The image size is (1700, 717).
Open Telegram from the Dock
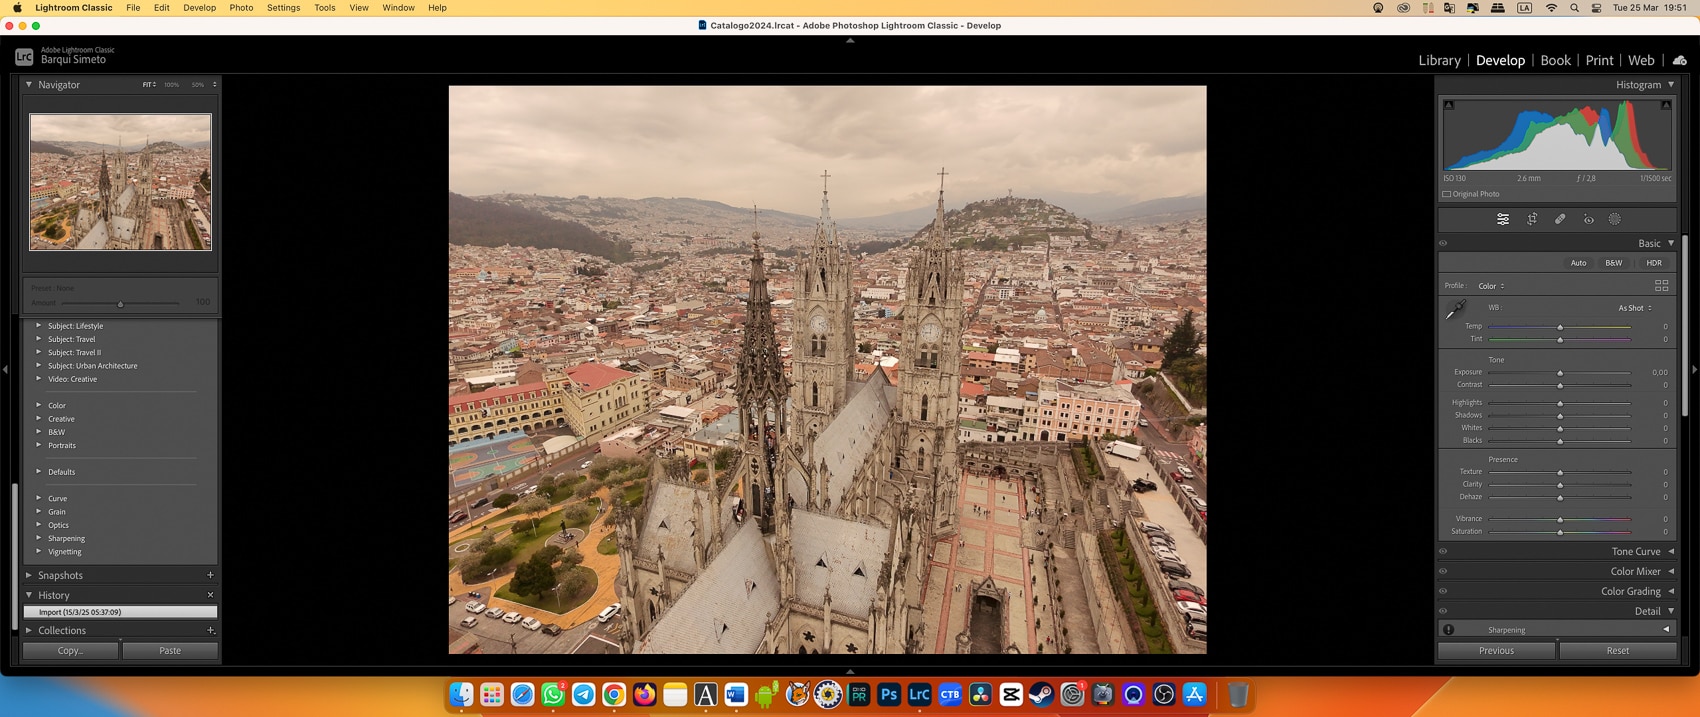[x=583, y=694]
